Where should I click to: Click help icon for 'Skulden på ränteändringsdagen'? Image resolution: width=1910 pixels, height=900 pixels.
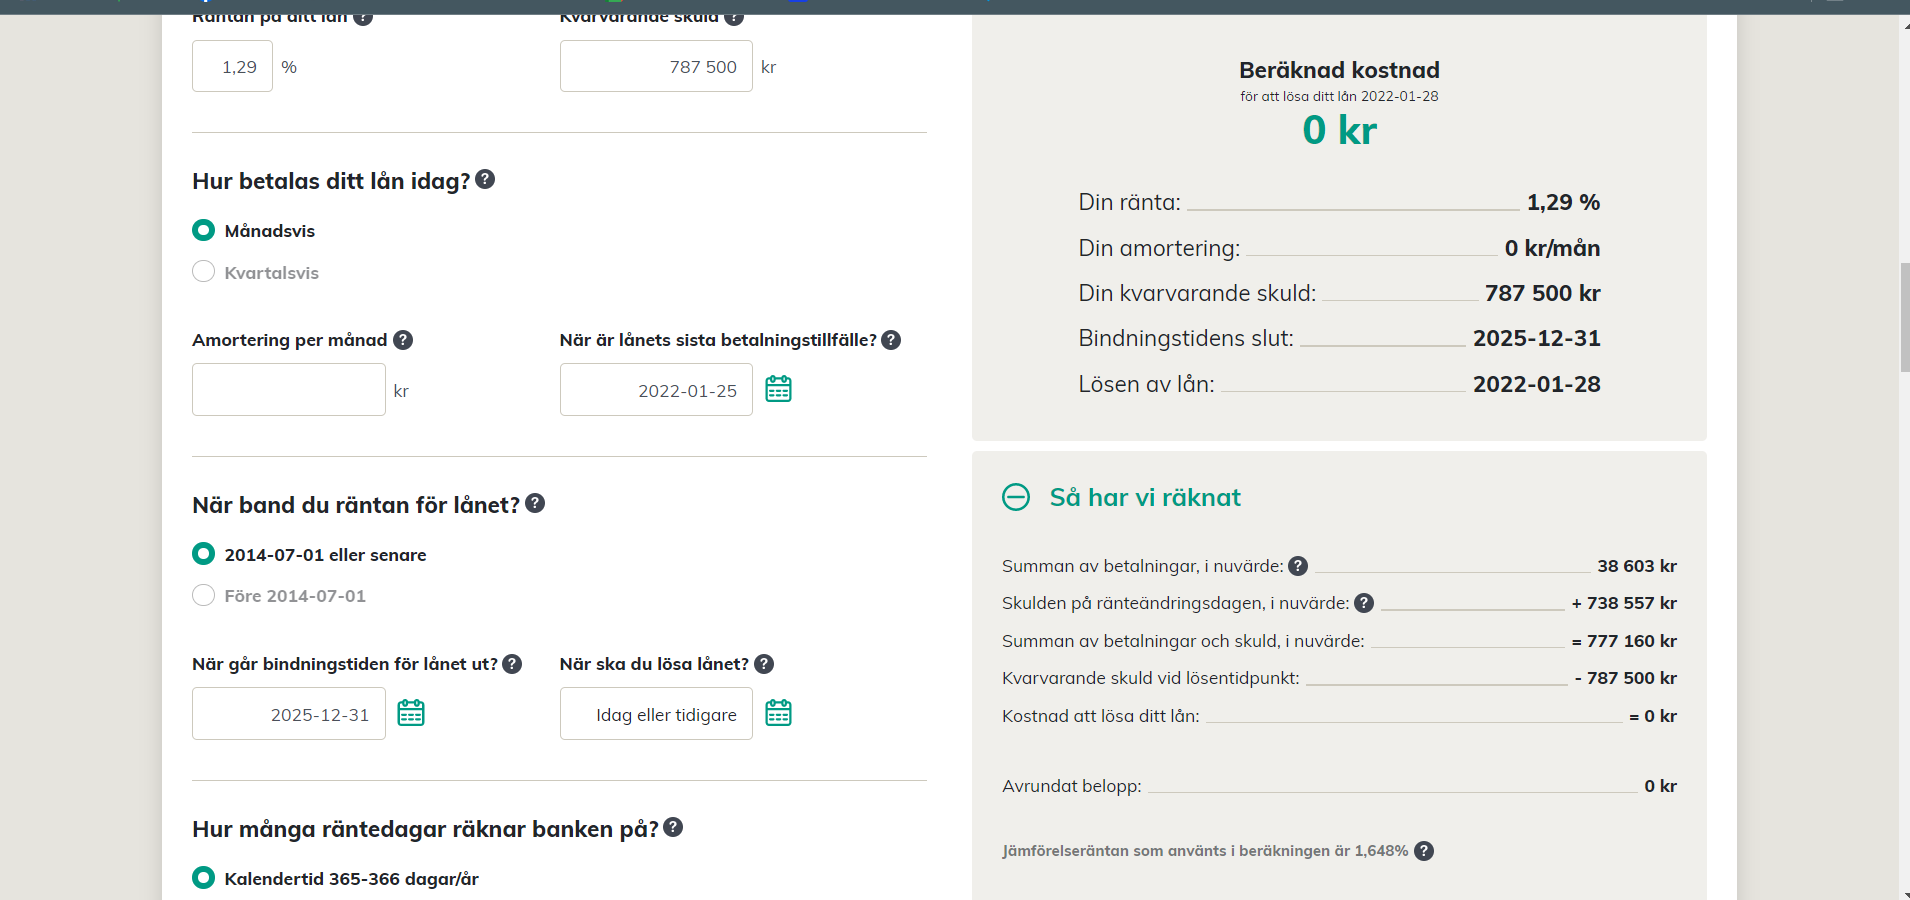click(x=1364, y=603)
